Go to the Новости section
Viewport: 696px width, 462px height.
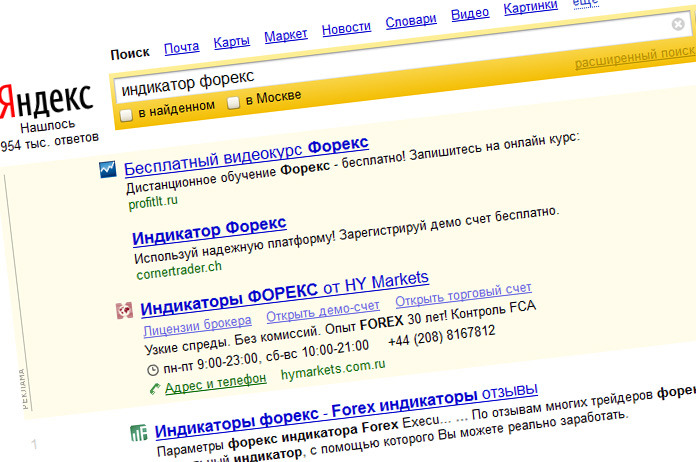pyautogui.click(x=346, y=28)
